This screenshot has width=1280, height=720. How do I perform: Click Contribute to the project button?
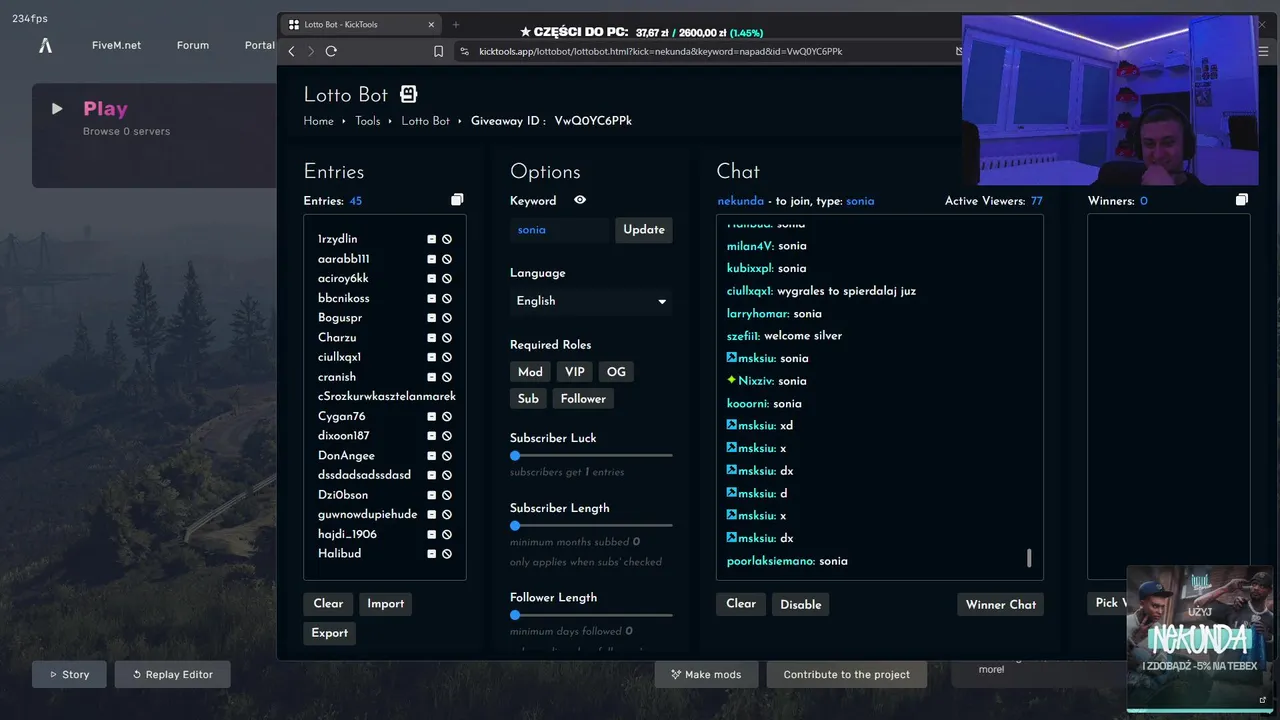pos(846,674)
